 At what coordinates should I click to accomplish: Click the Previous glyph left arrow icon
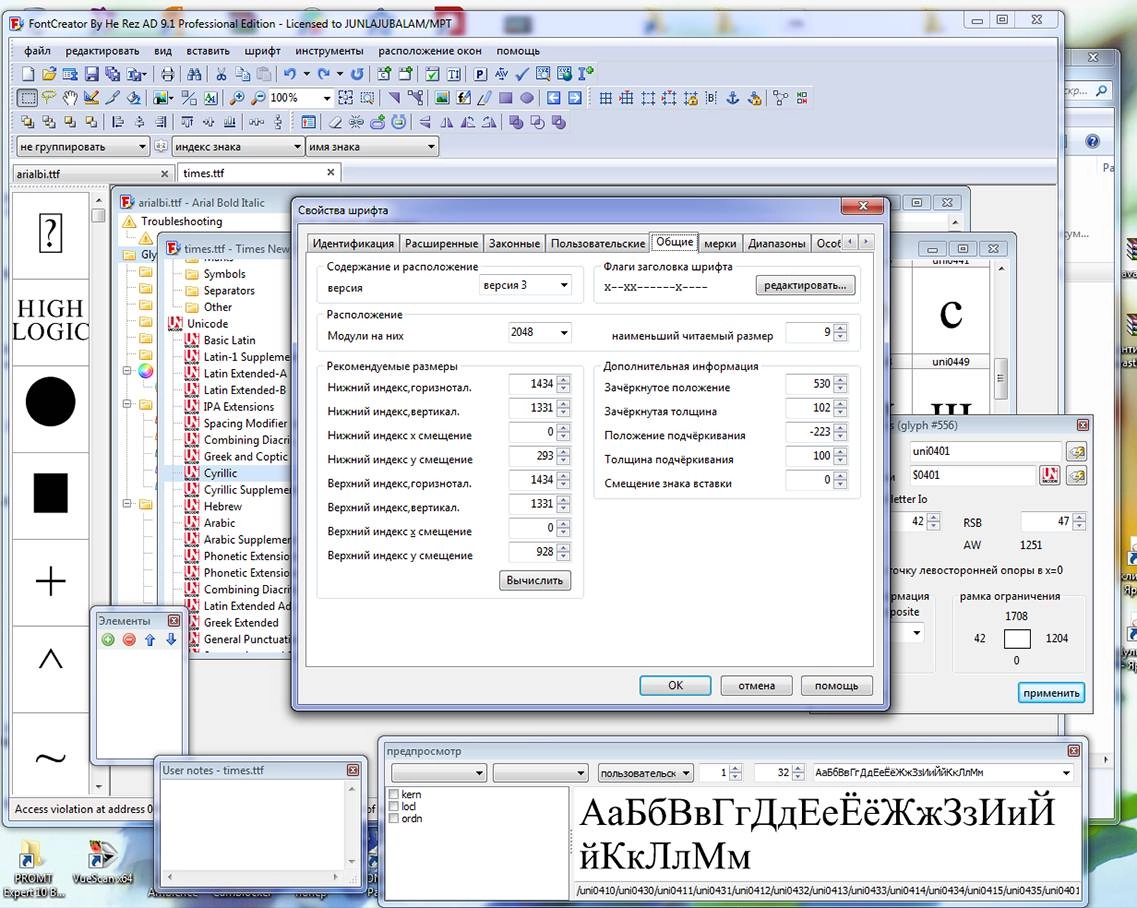pos(554,98)
